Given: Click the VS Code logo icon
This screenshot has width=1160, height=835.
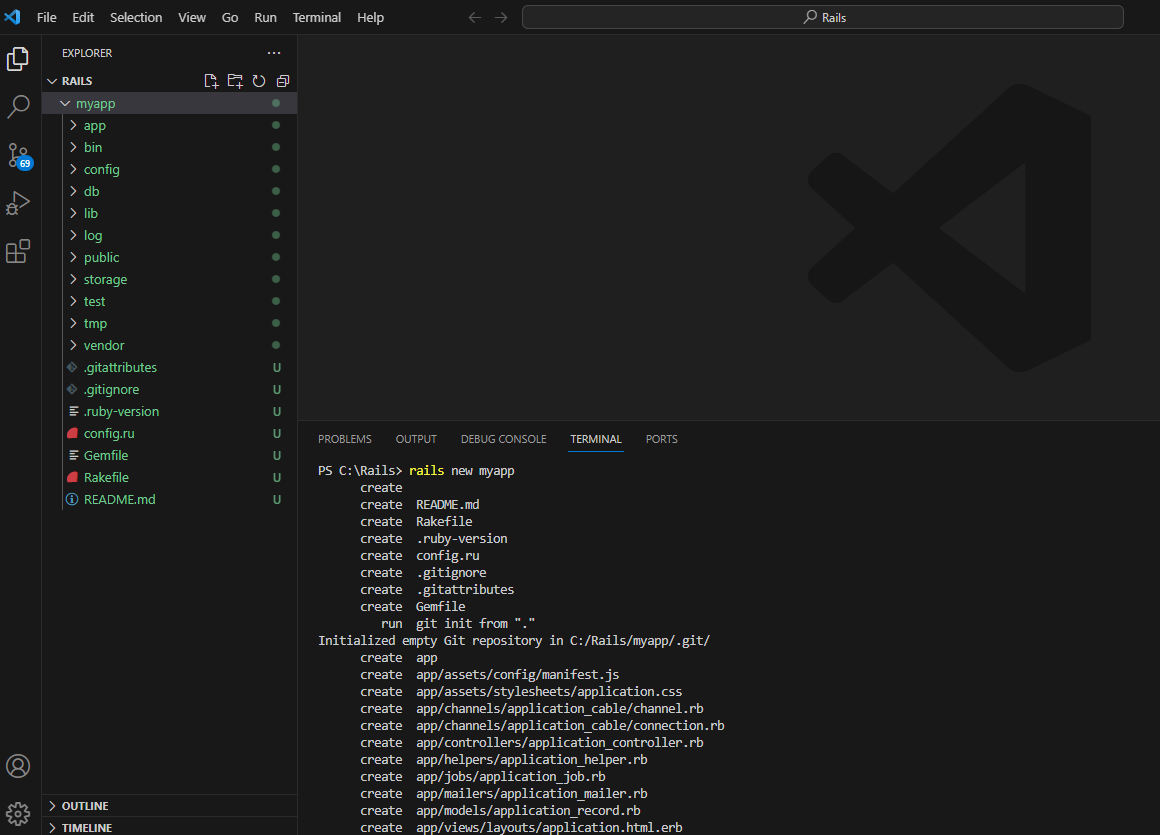Looking at the screenshot, I should tap(13, 17).
